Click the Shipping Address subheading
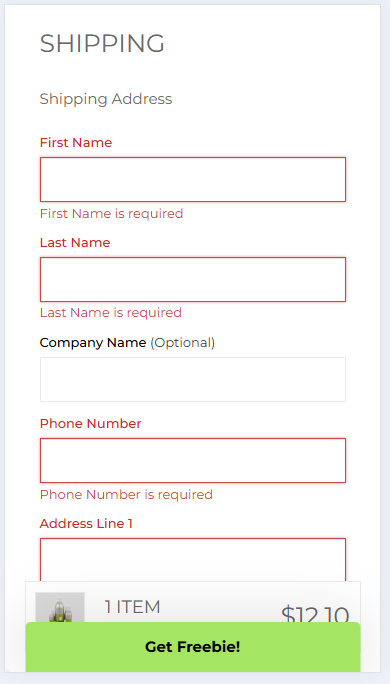This screenshot has width=390, height=684. tap(106, 99)
